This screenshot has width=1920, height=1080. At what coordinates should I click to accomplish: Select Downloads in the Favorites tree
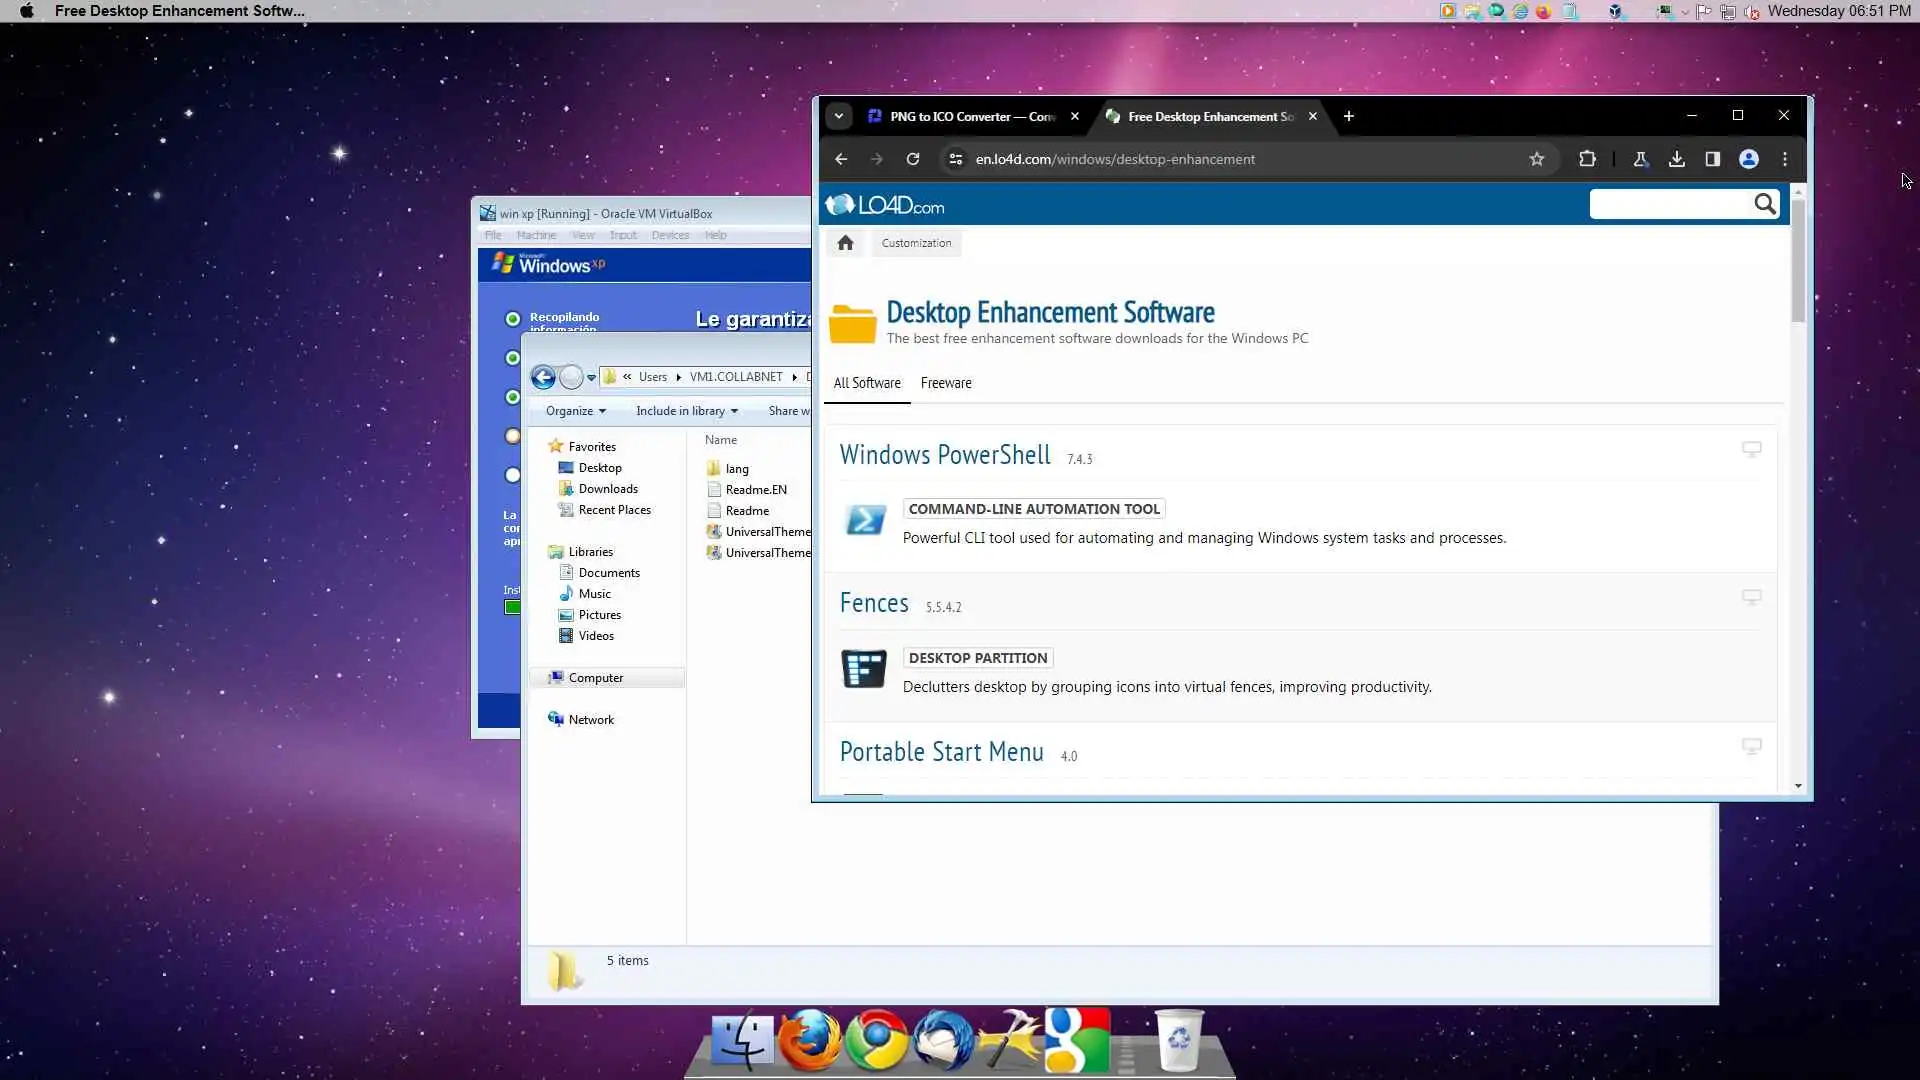608,489
